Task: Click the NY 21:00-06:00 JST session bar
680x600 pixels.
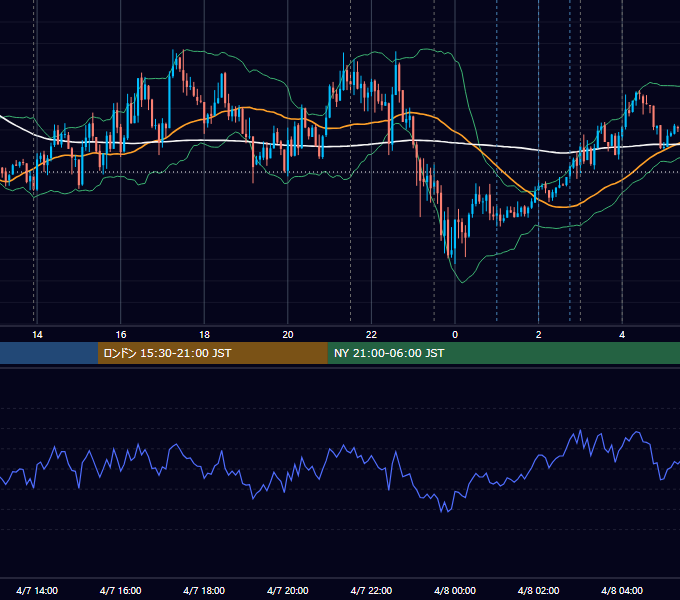Action: click(503, 353)
